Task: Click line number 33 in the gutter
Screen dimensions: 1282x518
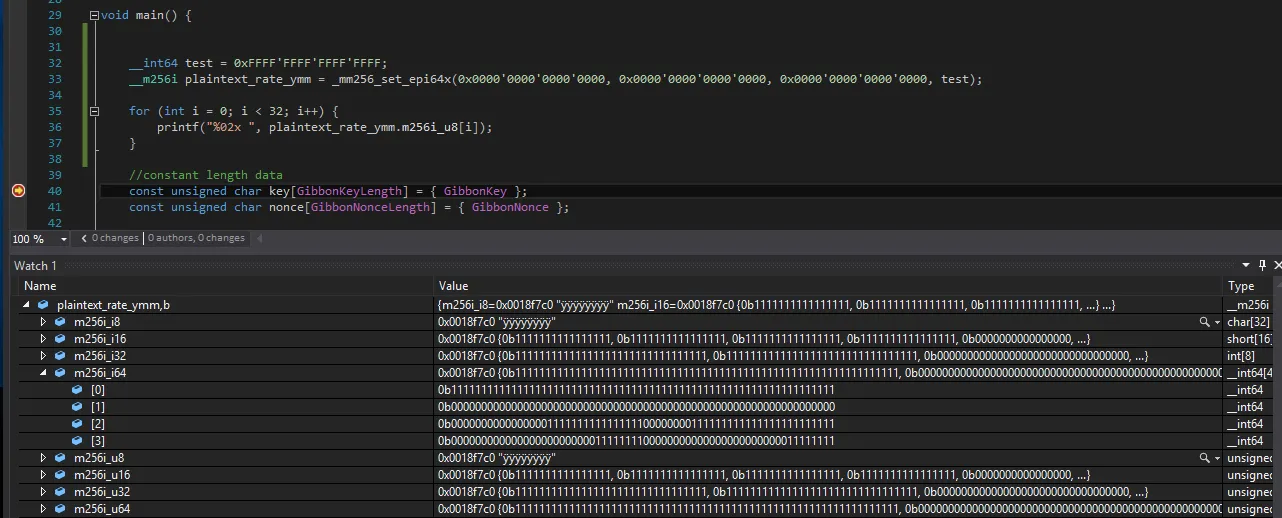Action: pyautogui.click(x=54, y=79)
